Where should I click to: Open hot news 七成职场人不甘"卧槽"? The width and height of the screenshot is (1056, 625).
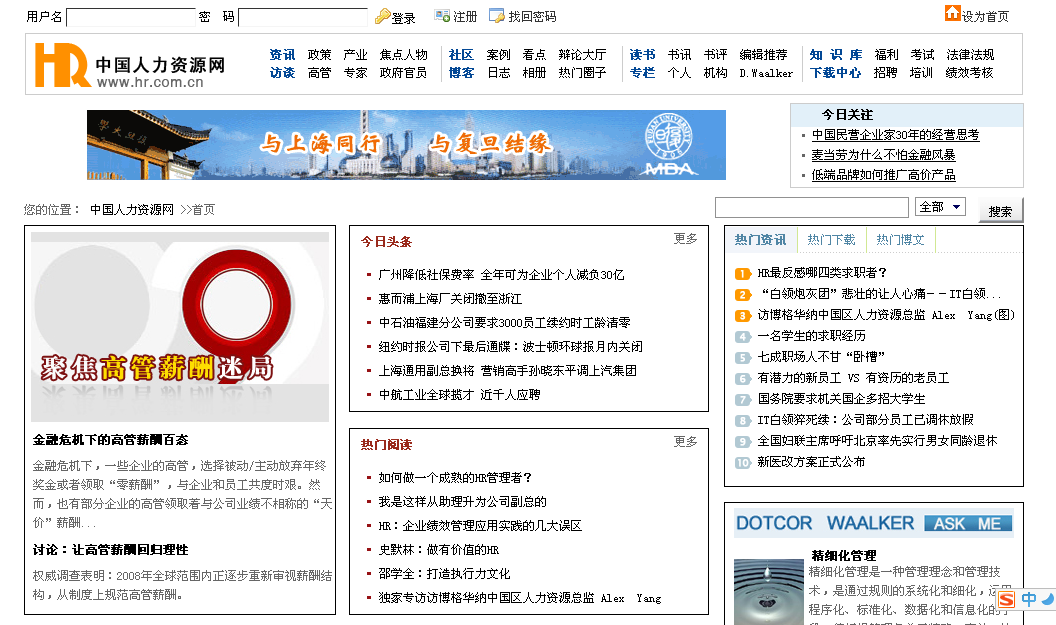(x=821, y=356)
